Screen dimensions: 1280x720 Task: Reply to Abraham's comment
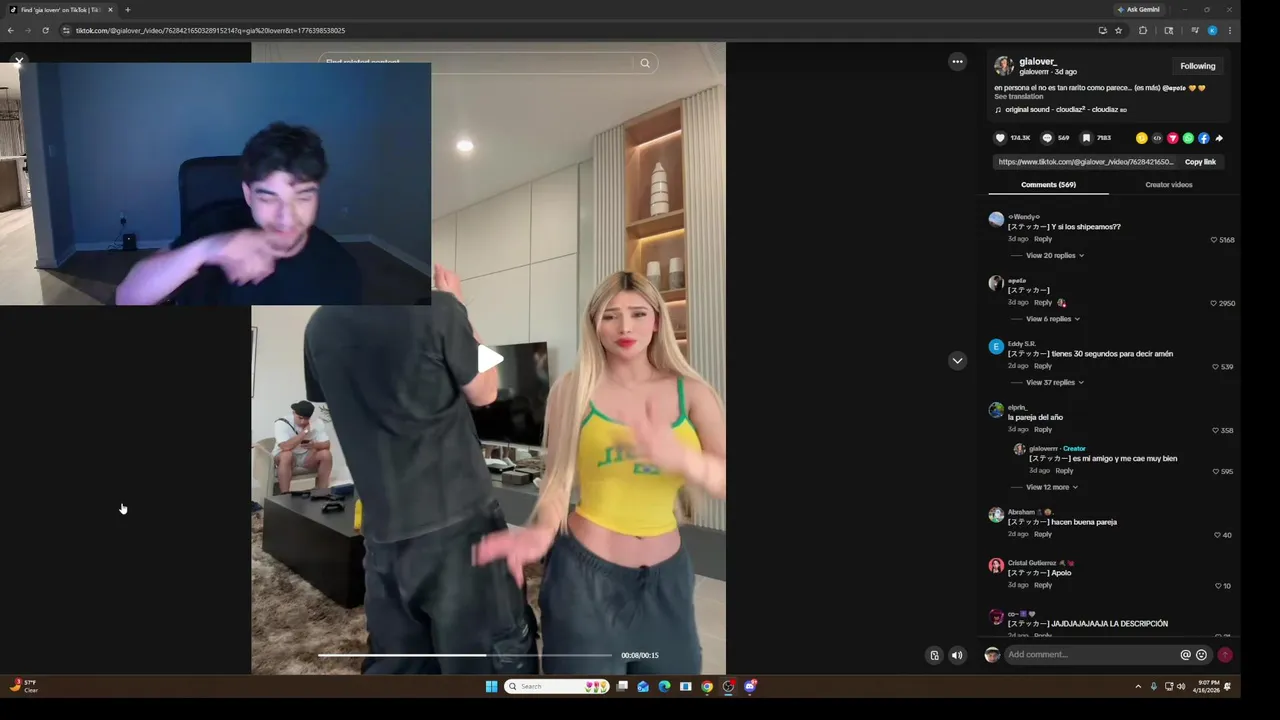1043,534
